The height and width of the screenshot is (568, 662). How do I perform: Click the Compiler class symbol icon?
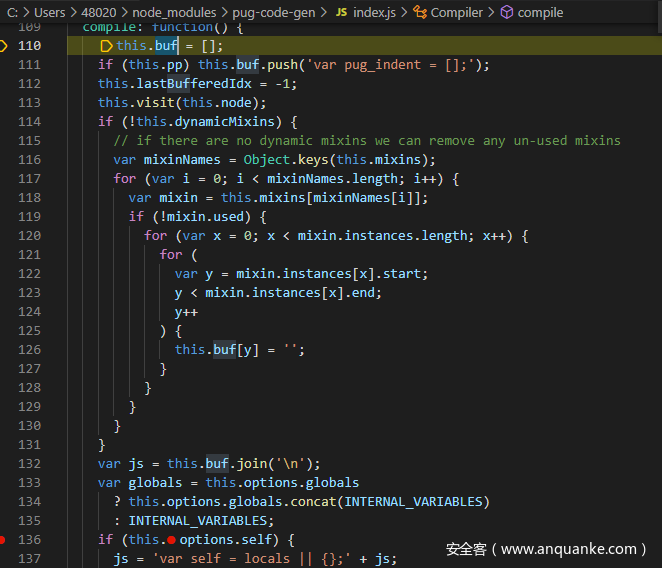coord(419,12)
